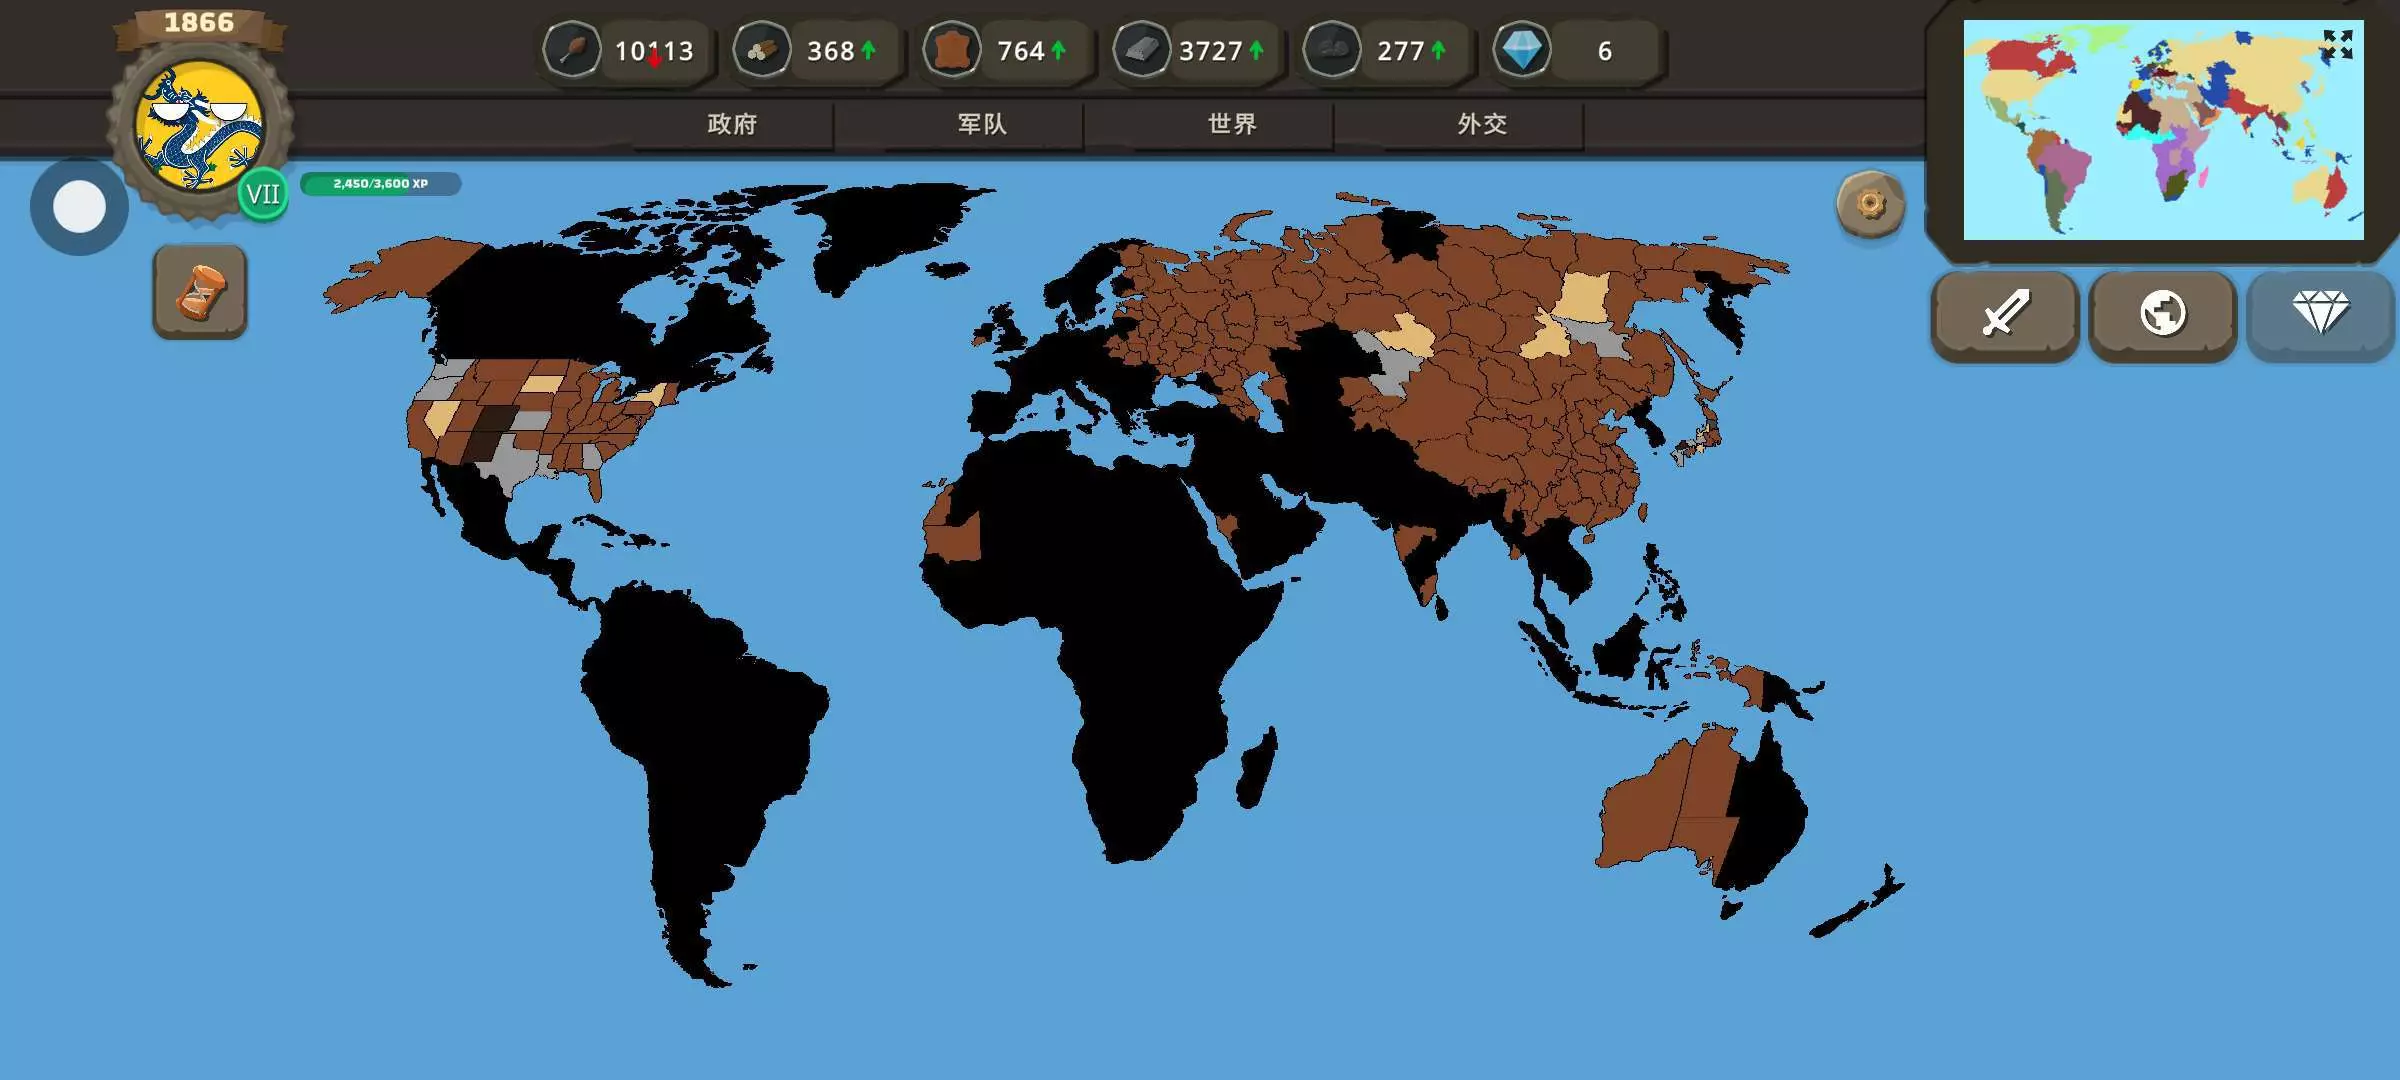Open the diamond shop button
2400x1080 pixels.
[2320, 314]
